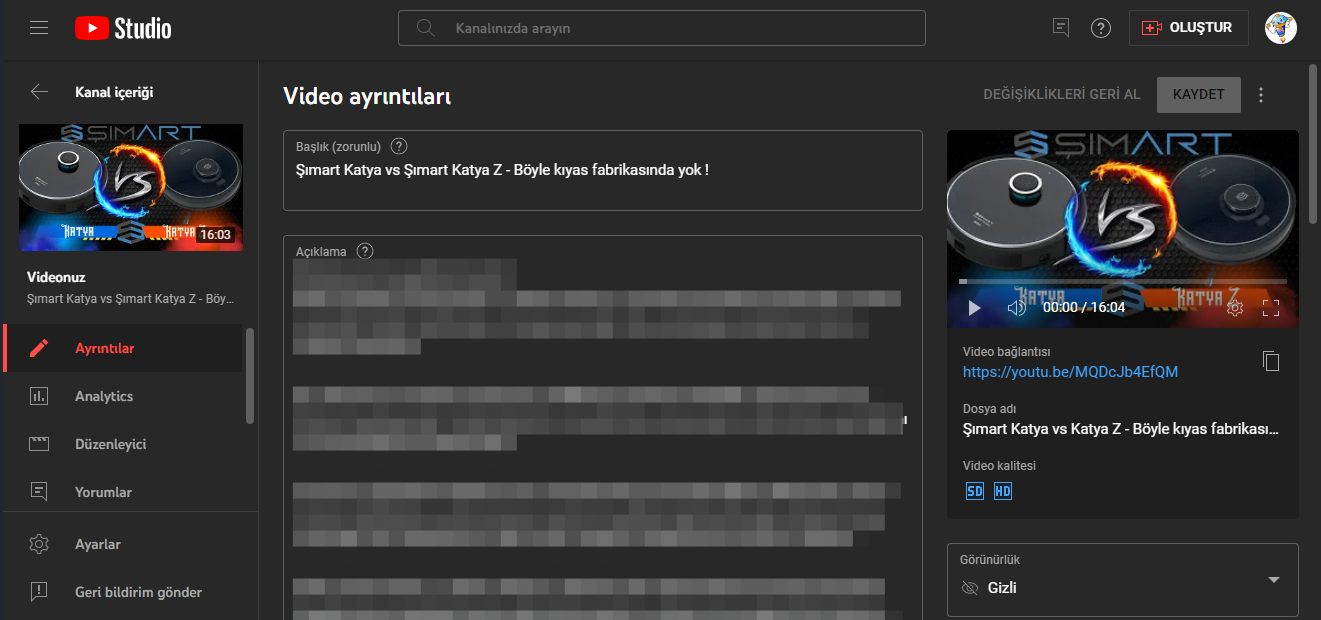Viewport: 1321px width, 620px height.
Task: Click the Ayarlar gear icon
Action: (39, 544)
